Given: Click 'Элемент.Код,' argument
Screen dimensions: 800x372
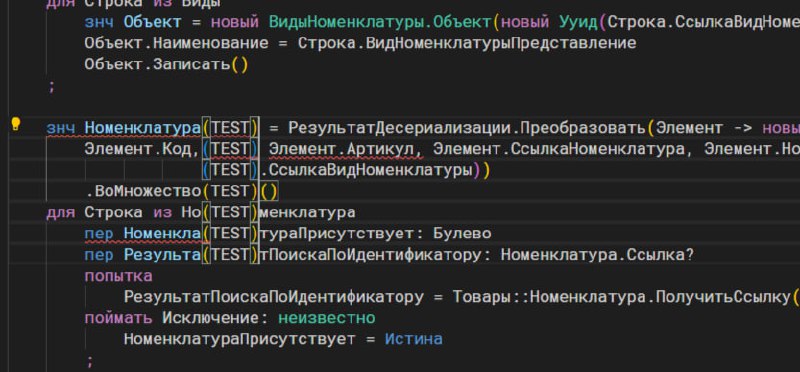Looking at the screenshot, I should 142,150.
